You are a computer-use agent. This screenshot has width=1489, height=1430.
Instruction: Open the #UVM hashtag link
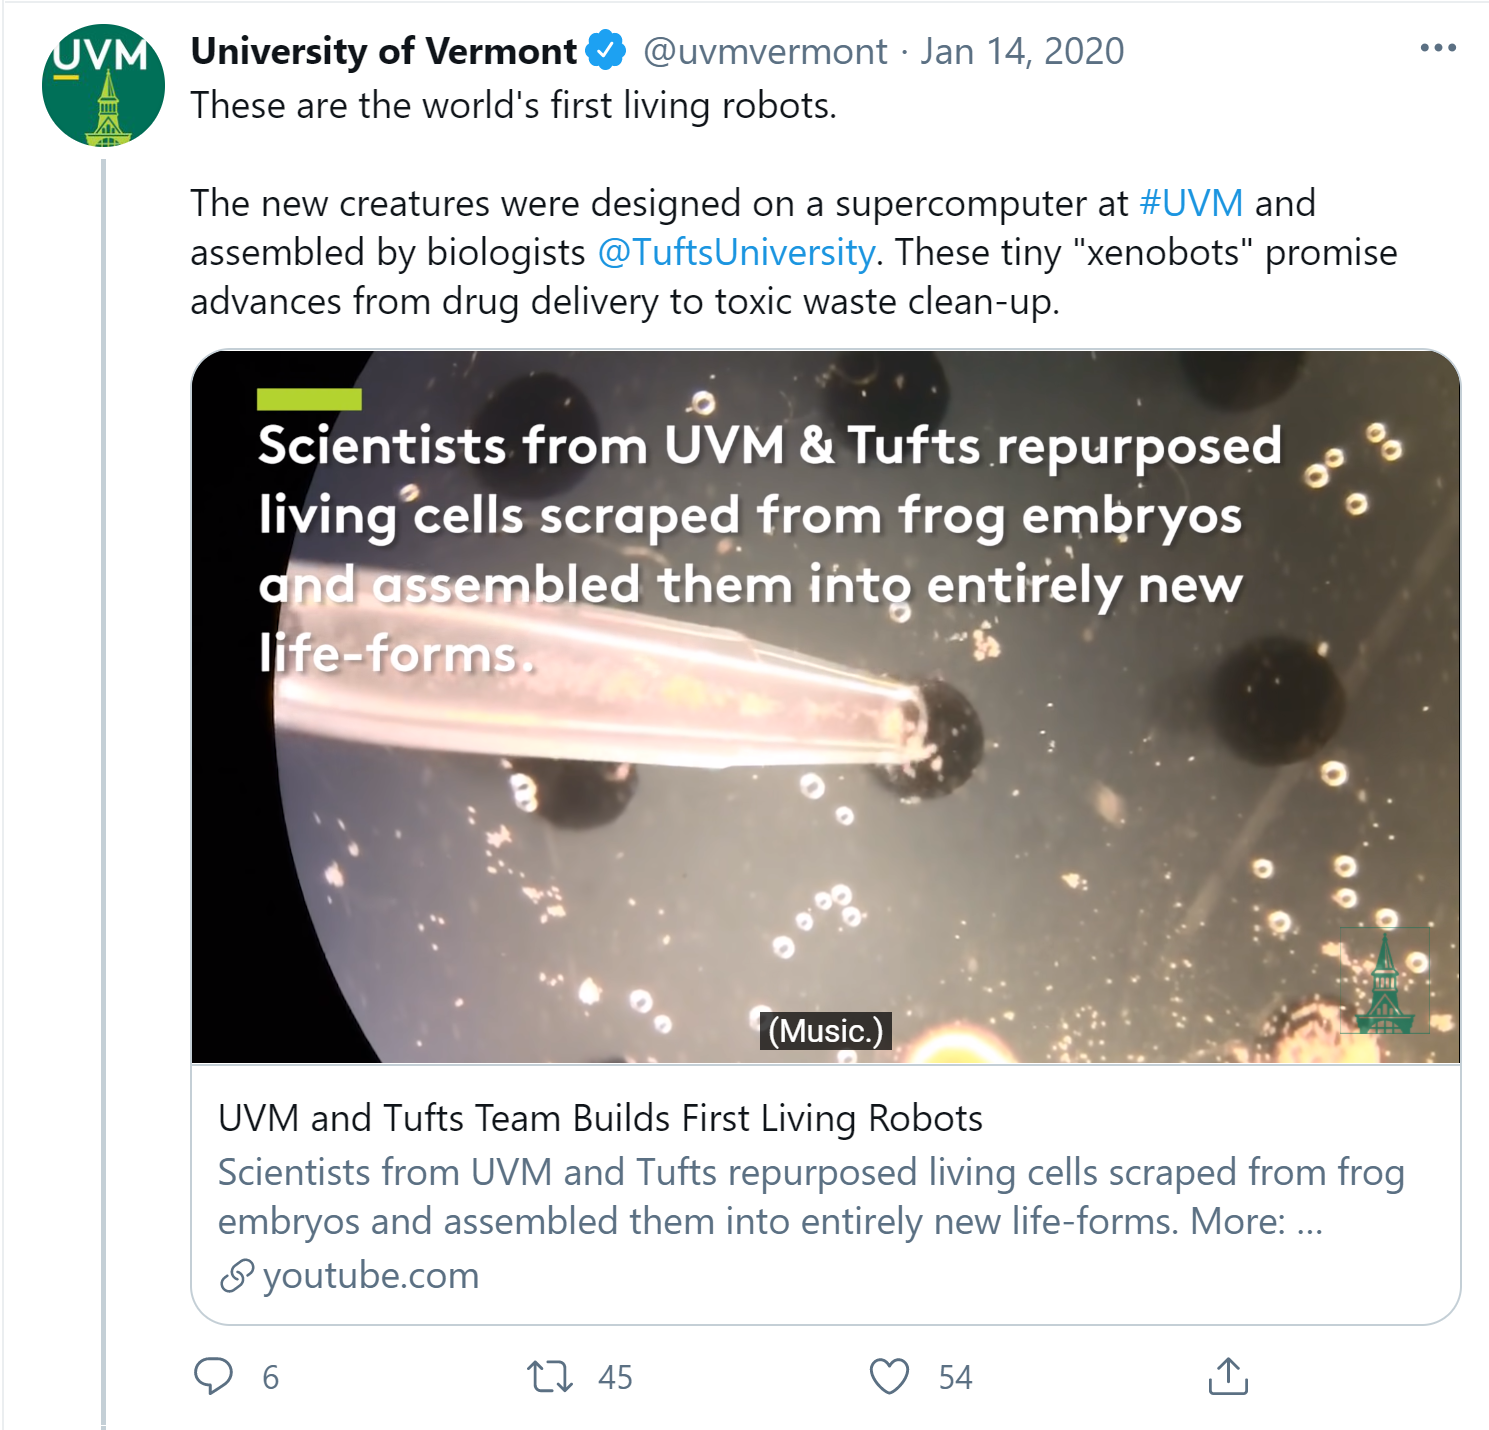pyautogui.click(x=1191, y=203)
